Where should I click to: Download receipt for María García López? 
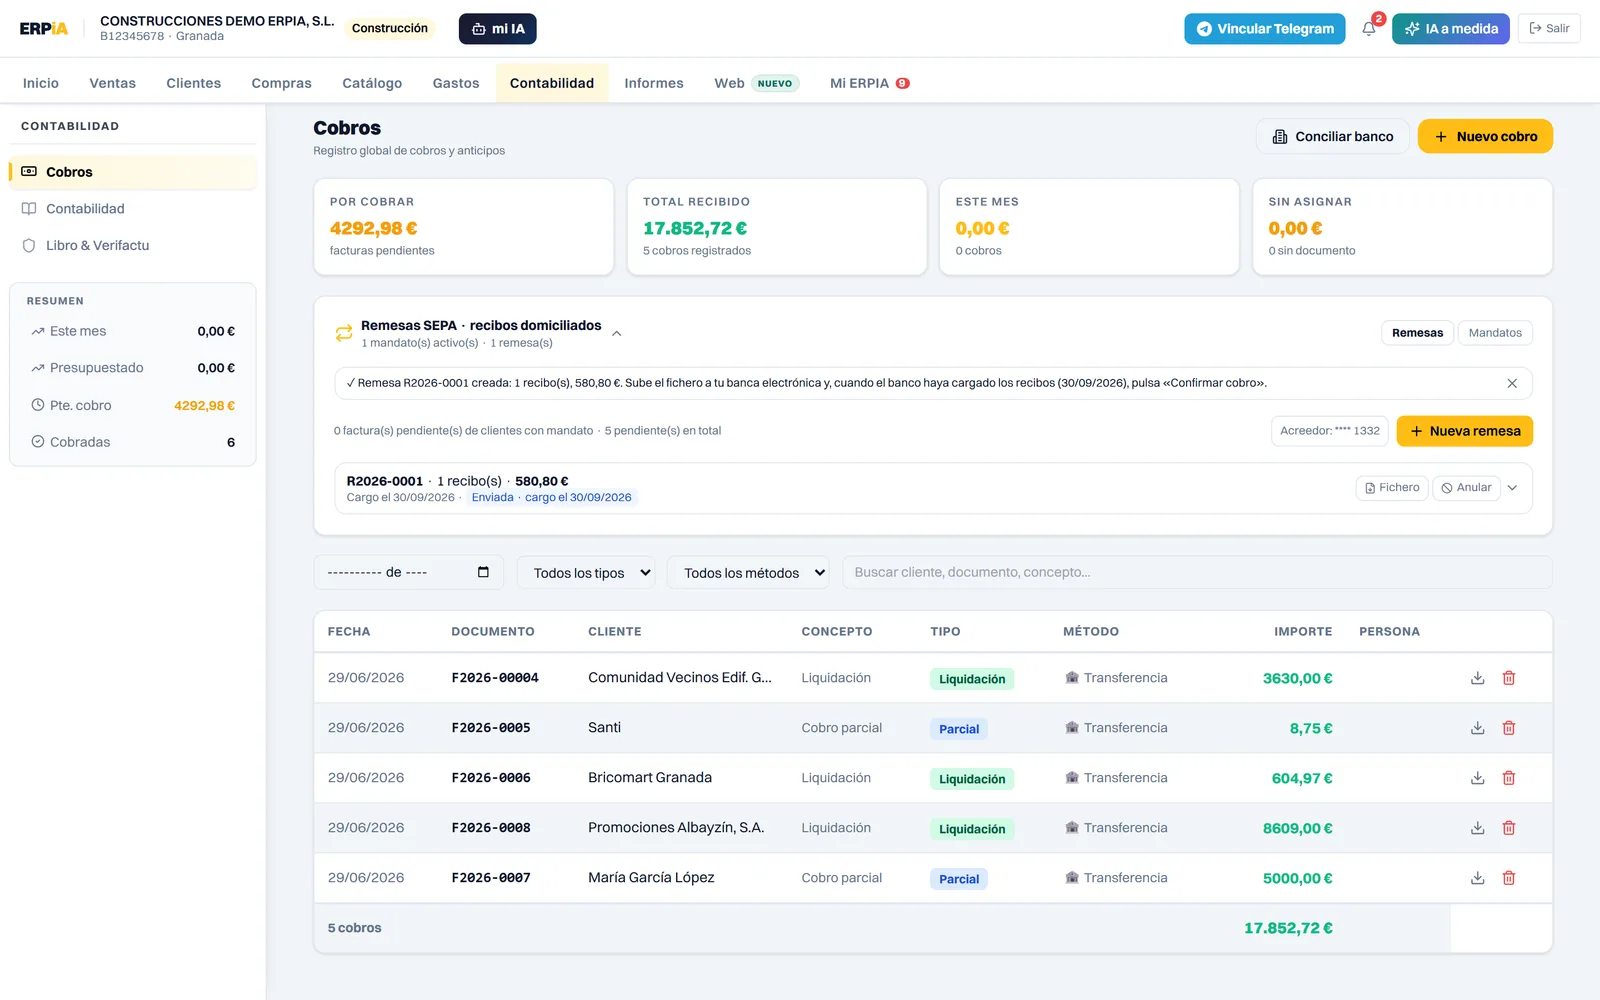click(x=1477, y=878)
